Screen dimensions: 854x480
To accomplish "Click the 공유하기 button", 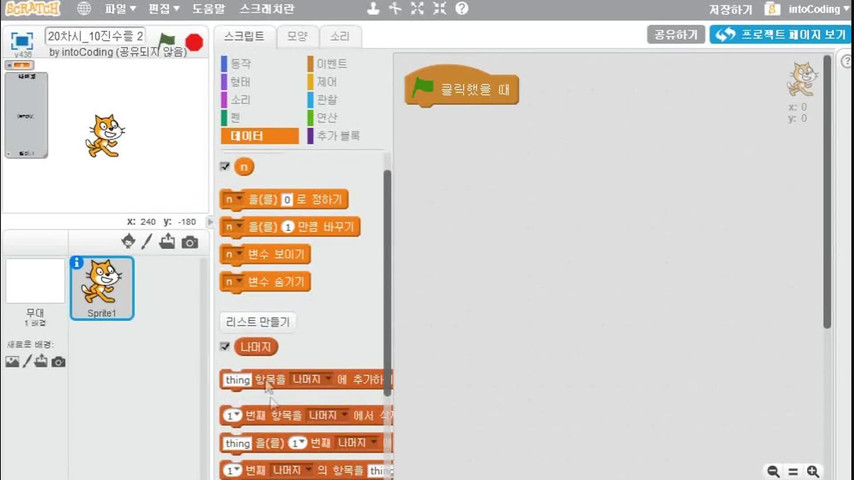I will tap(676, 34).
